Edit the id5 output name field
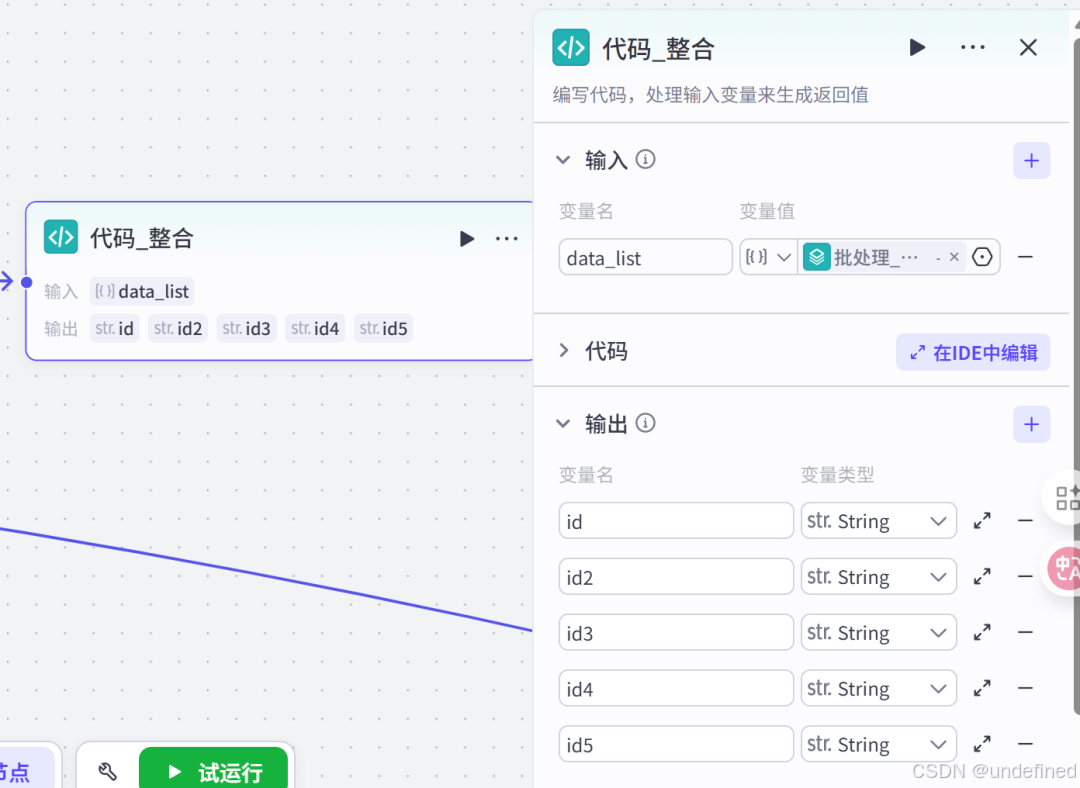The width and height of the screenshot is (1080, 788). coord(676,744)
